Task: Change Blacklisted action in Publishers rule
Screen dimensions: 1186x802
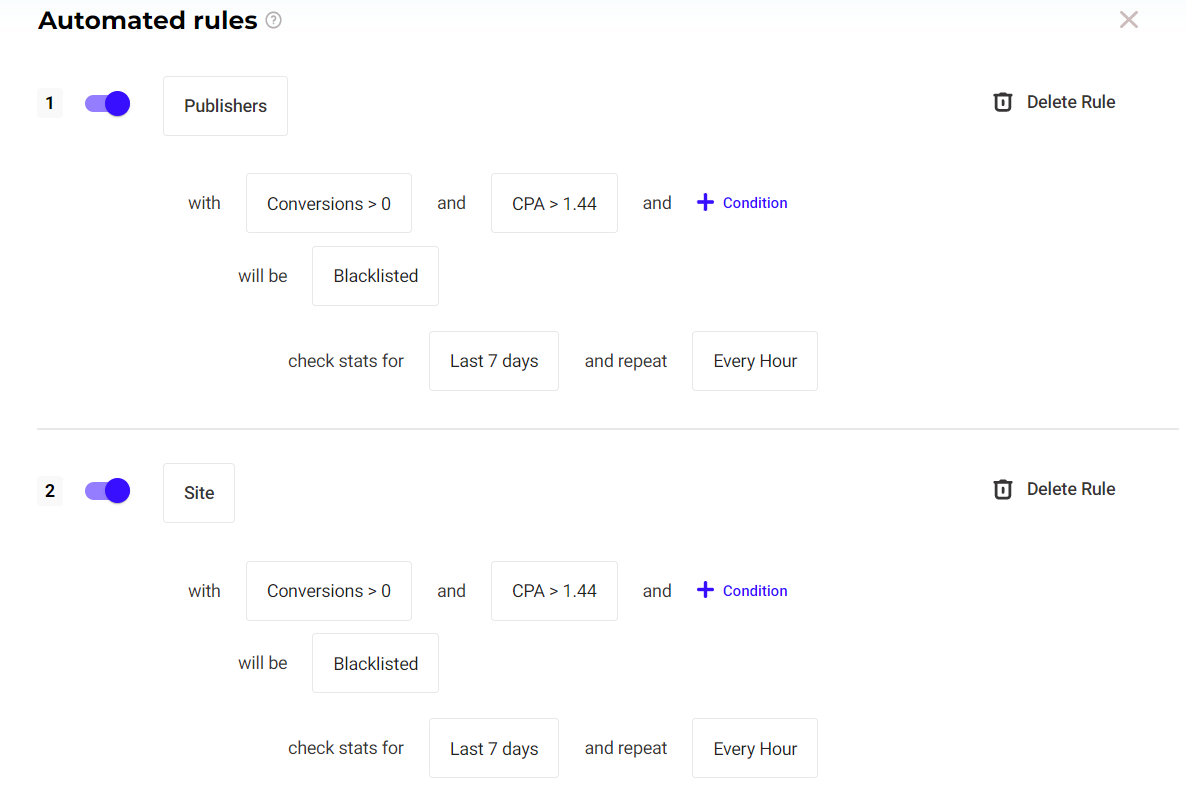Action: coord(376,276)
